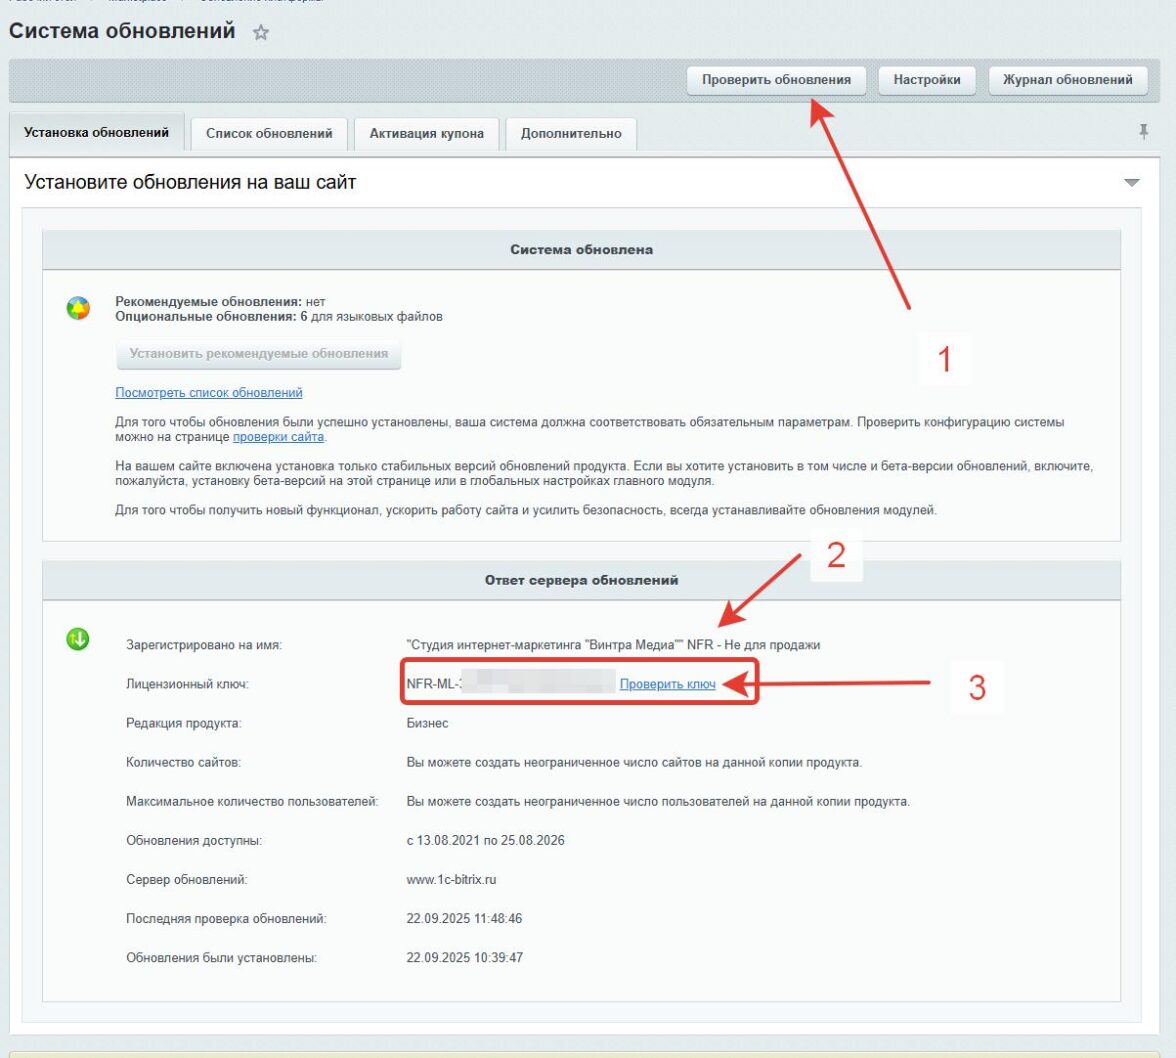
Task: Click the Ответ сервера обновлений header
Action: pos(581,580)
